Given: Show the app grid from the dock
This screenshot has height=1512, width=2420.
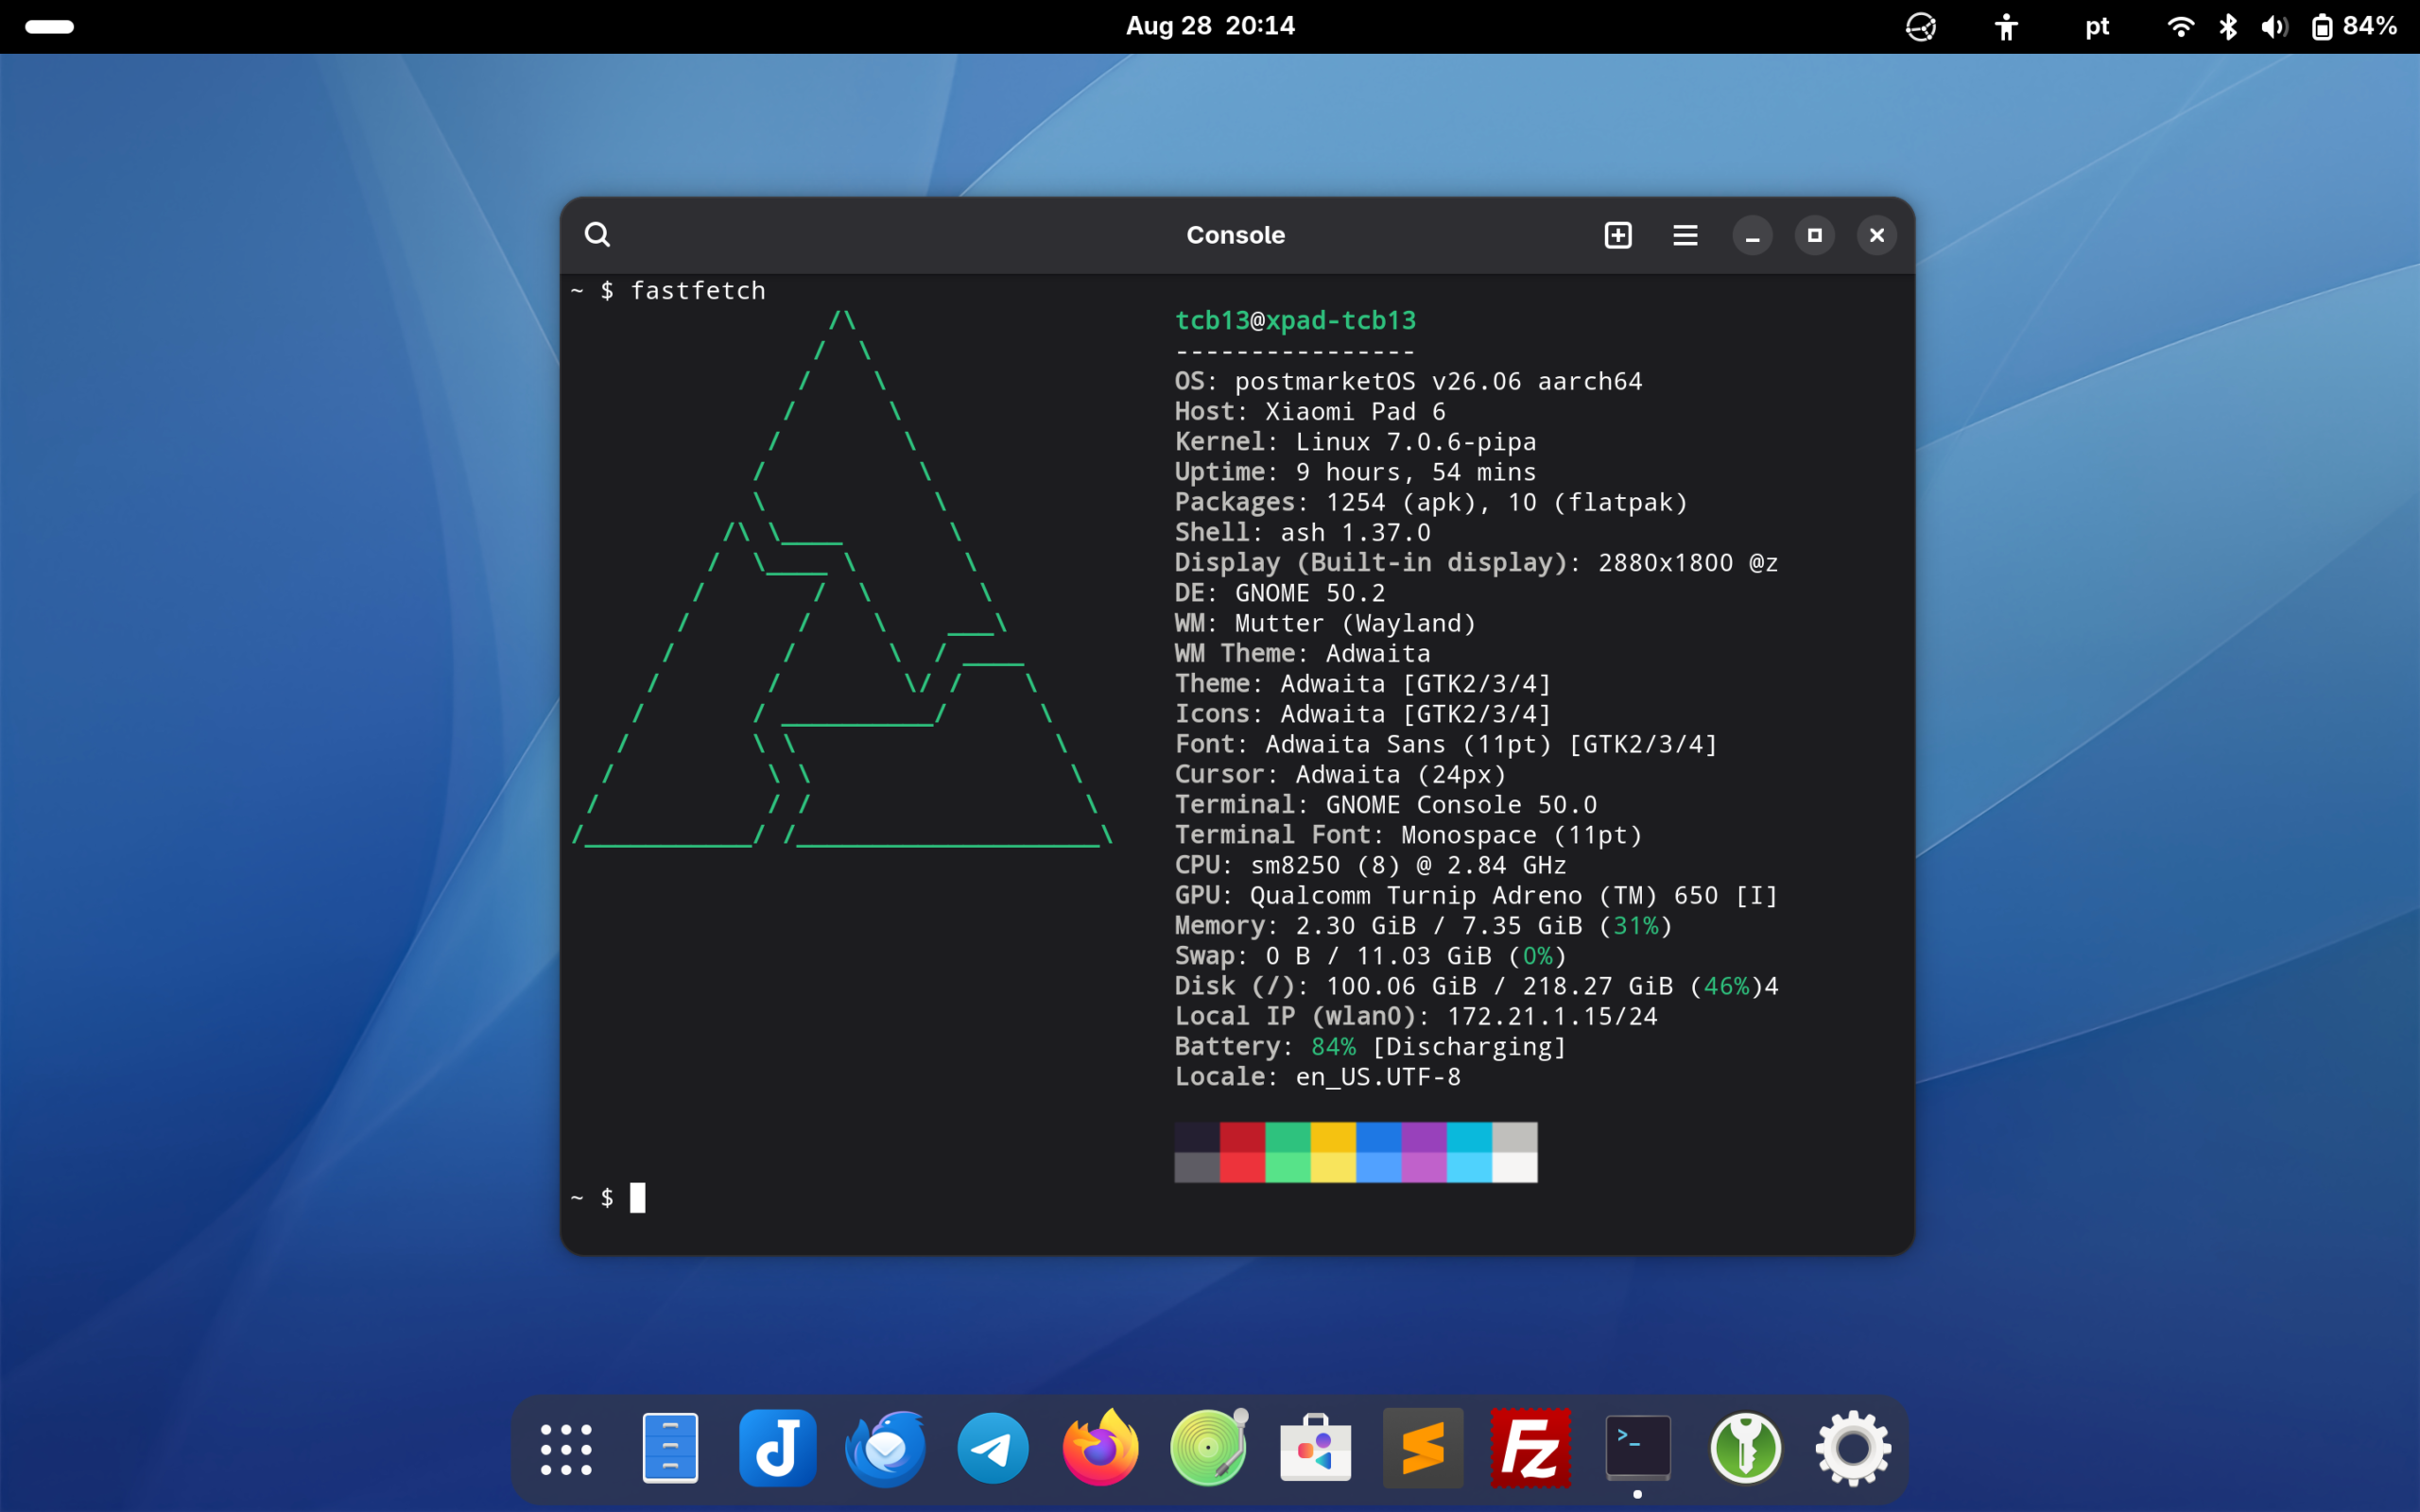Looking at the screenshot, I should coord(566,1449).
